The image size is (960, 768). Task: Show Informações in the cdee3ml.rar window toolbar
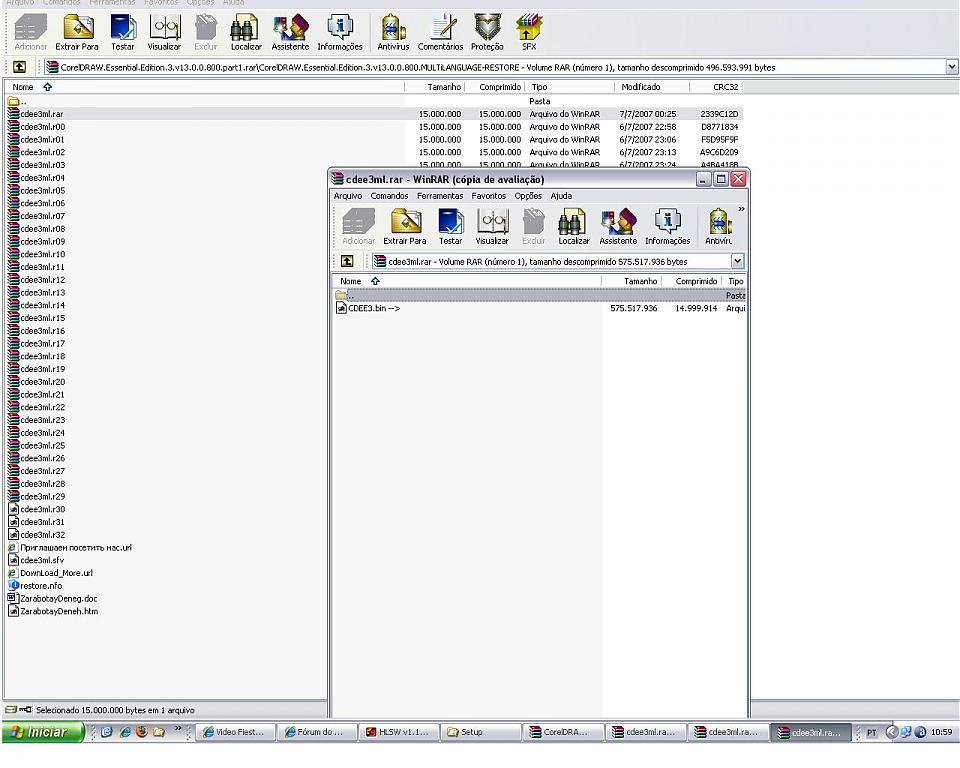667,227
